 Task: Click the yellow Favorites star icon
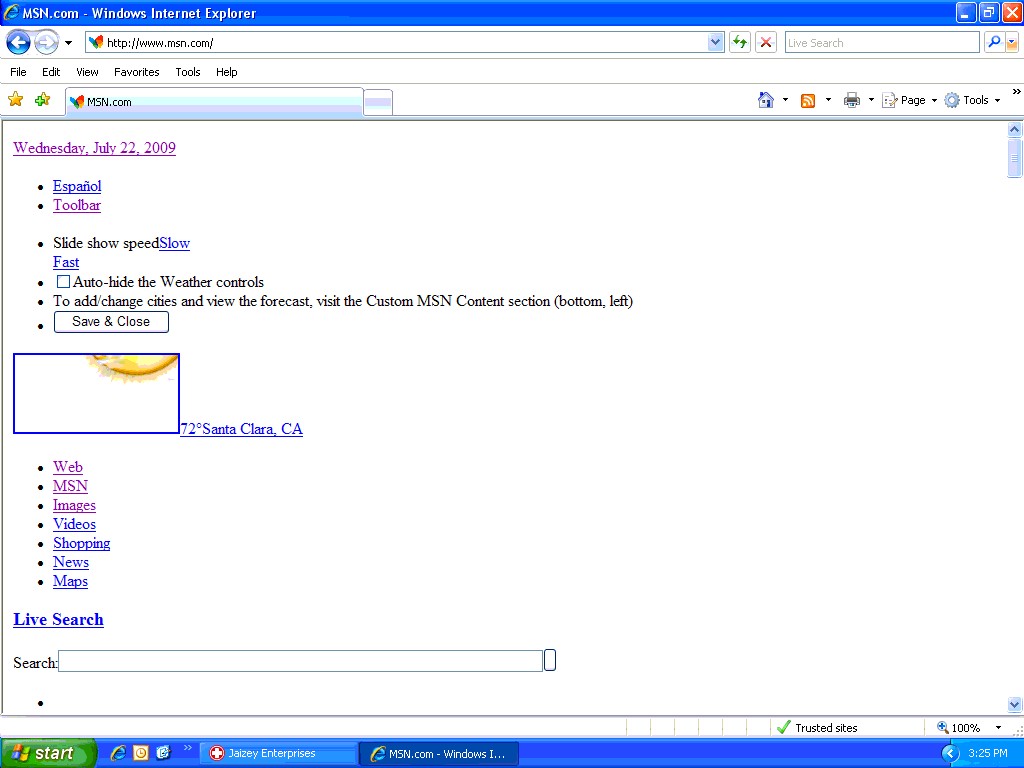point(16,99)
